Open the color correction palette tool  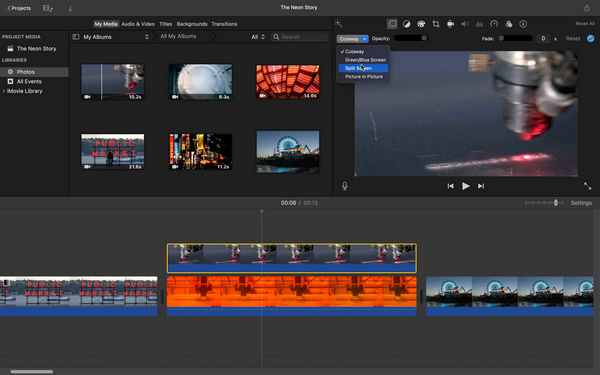coord(421,24)
